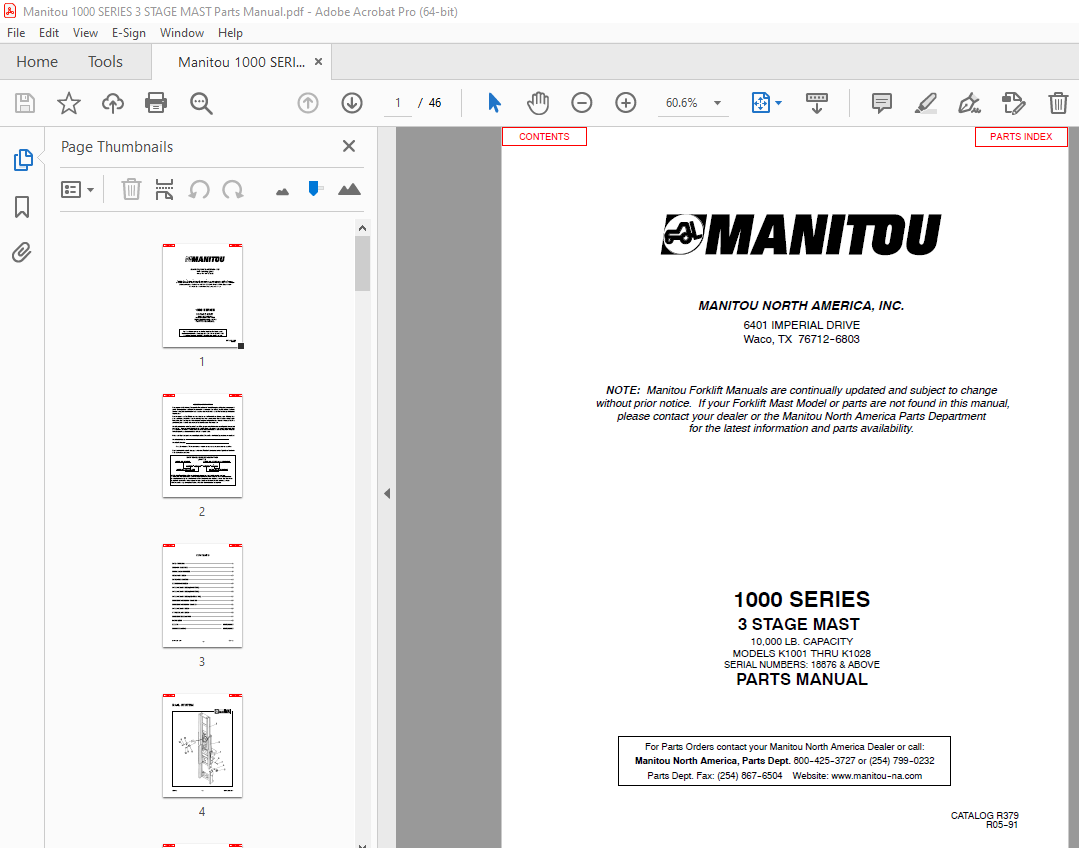Select page 2 thumbnail
This screenshot has height=848, width=1079.
[x=202, y=445]
